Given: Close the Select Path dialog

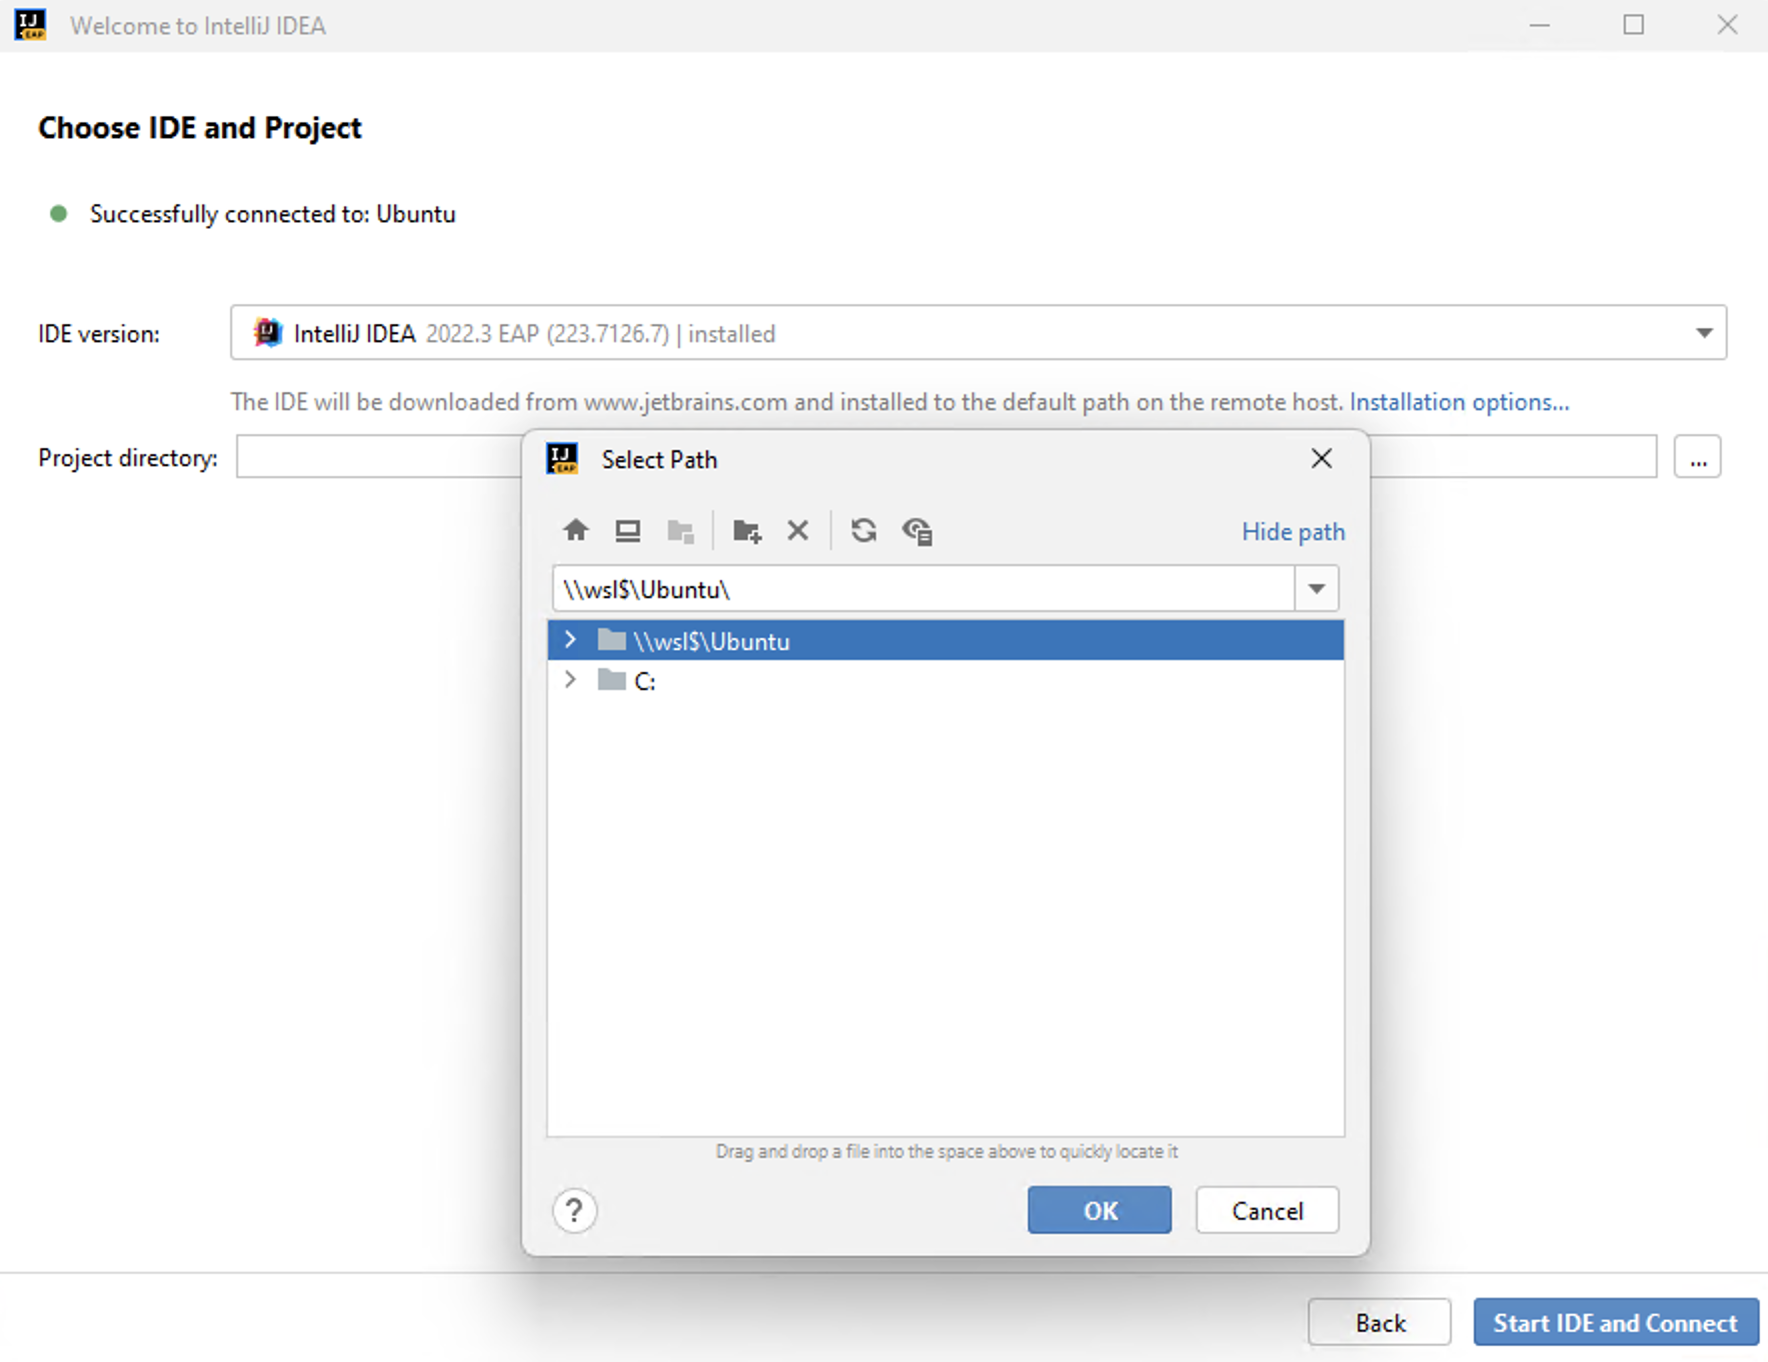Looking at the screenshot, I should tap(1320, 458).
